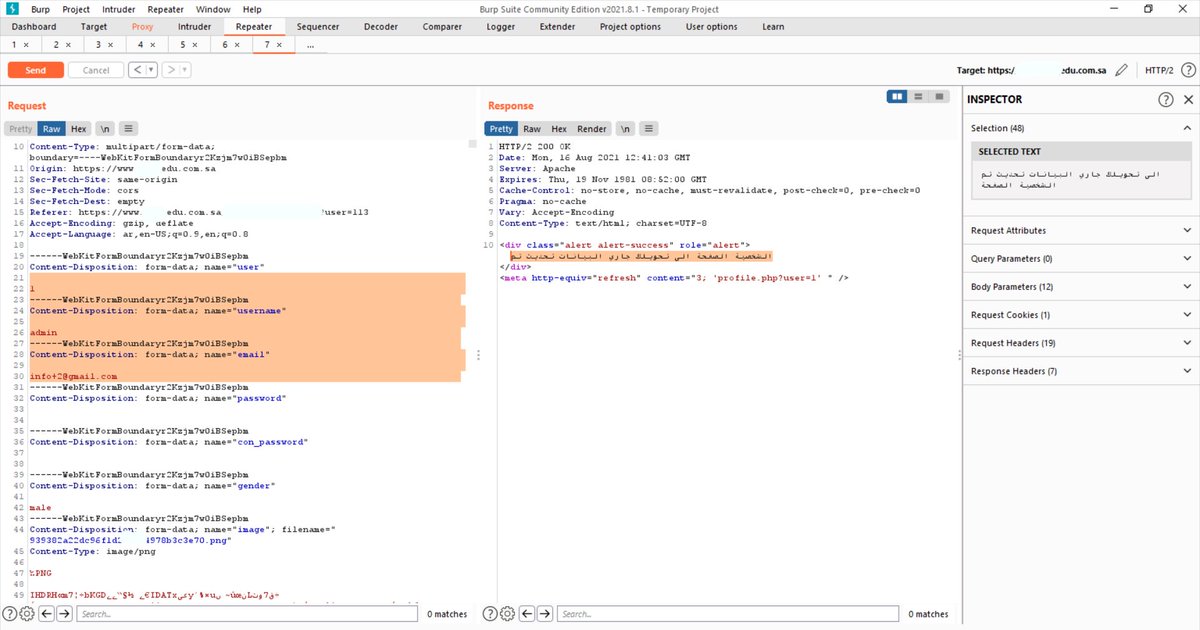Image resolution: width=1200 pixels, height=630 pixels.
Task: Click next match arrow in Response search
Action: (543, 614)
